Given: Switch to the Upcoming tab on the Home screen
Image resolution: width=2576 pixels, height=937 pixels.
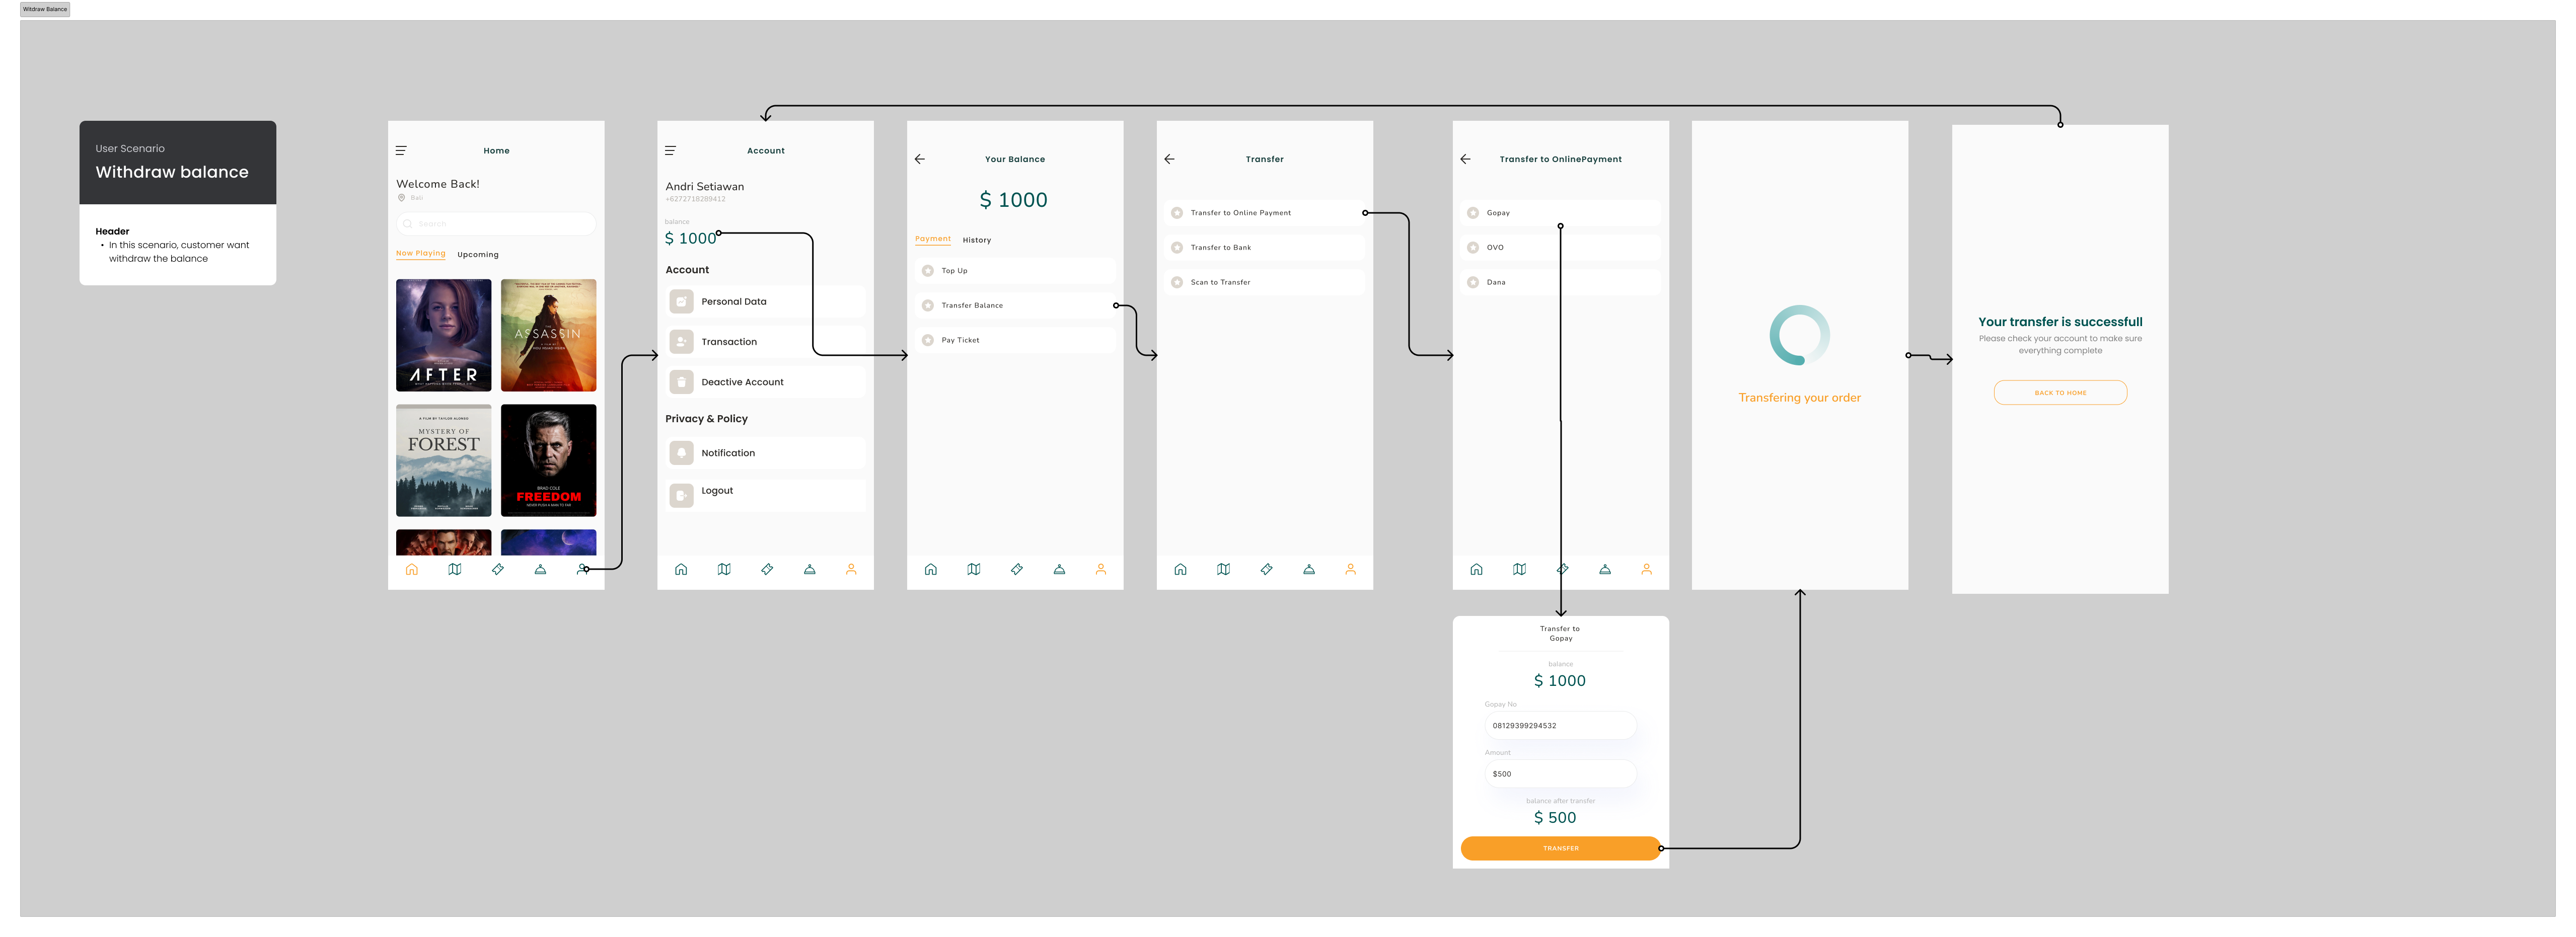Looking at the screenshot, I should (x=478, y=254).
